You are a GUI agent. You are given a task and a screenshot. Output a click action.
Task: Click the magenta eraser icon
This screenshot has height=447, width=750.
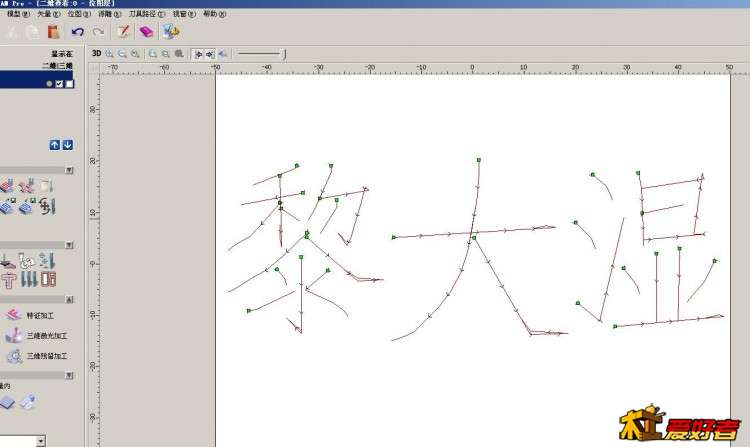pyautogui.click(x=146, y=32)
